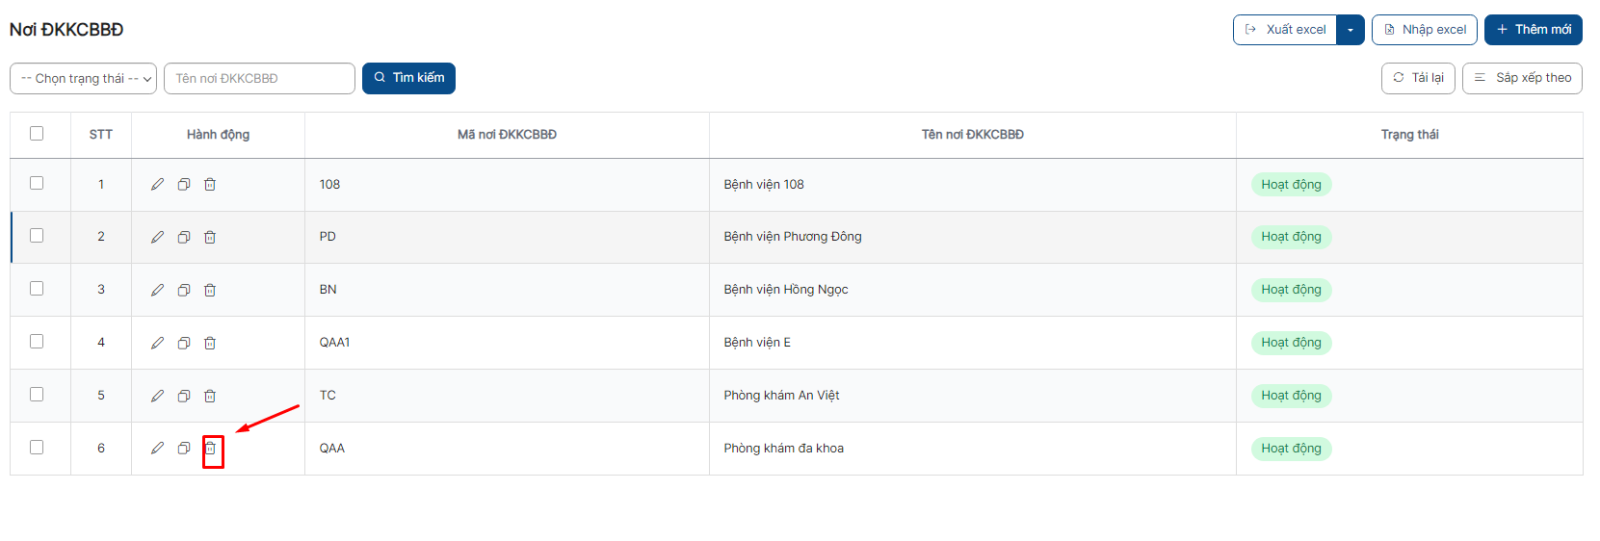Edit Phòng khám đa khoa row pencil
The width and height of the screenshot is (1600, 541).
(x=157, y=449)
